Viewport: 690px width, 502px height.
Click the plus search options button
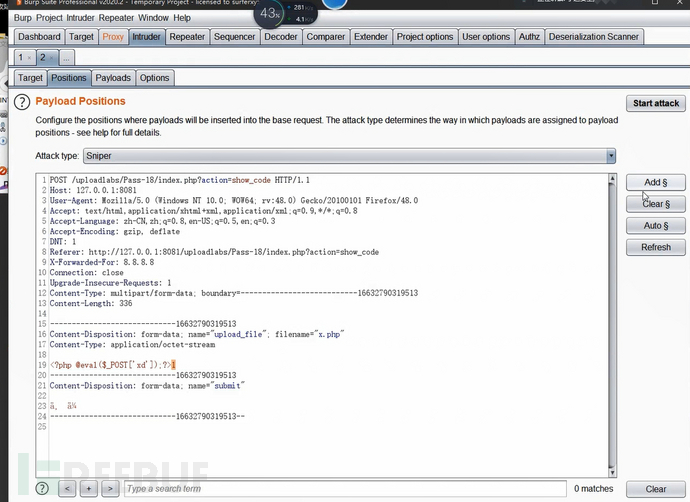point(89,488)
